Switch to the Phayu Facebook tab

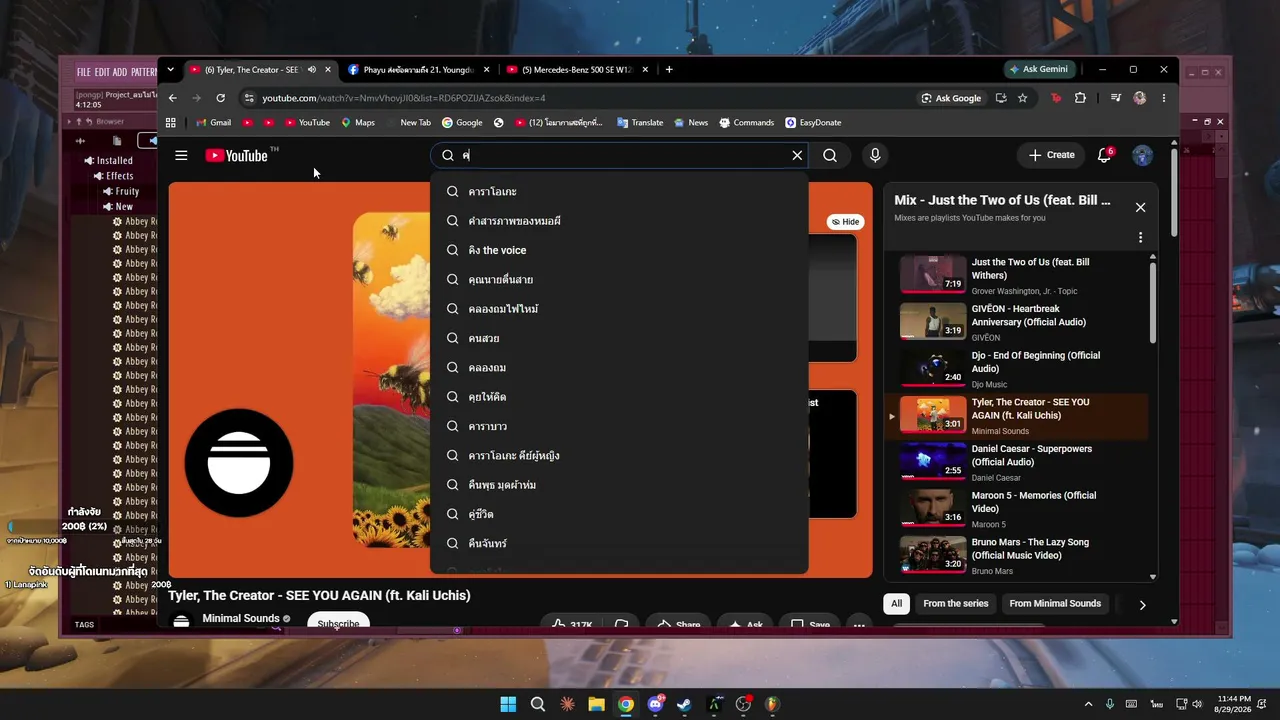coord(418,70)
